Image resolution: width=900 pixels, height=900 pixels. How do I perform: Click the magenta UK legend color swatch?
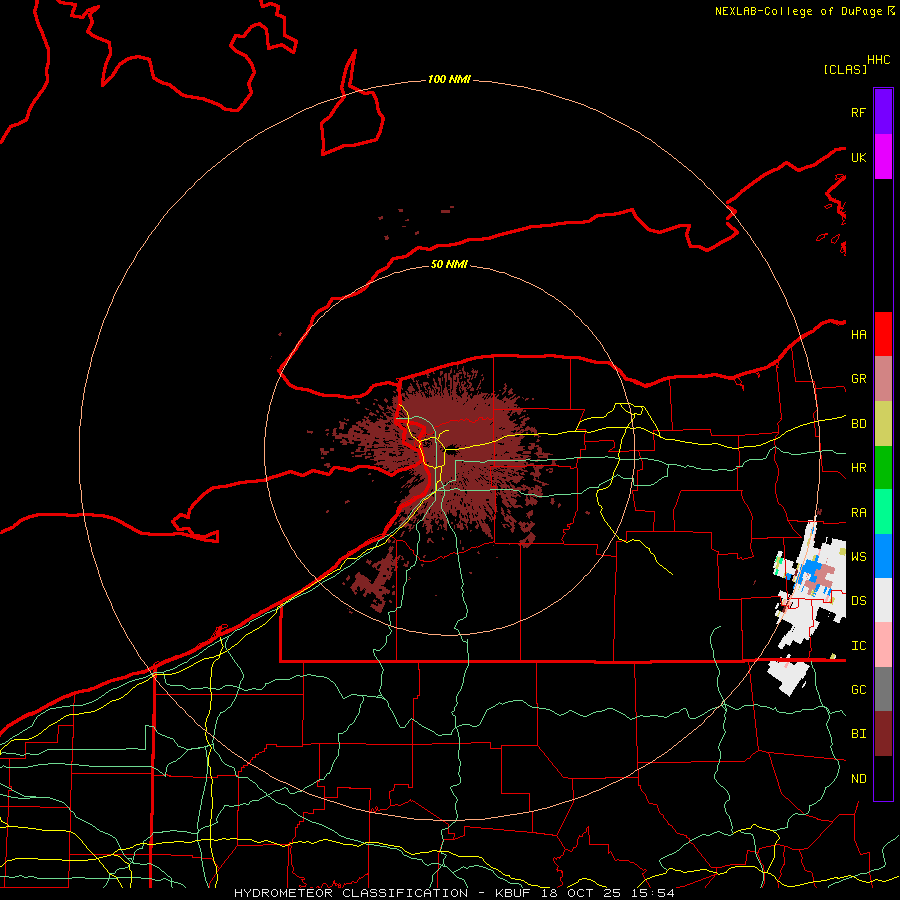(883, 157)
